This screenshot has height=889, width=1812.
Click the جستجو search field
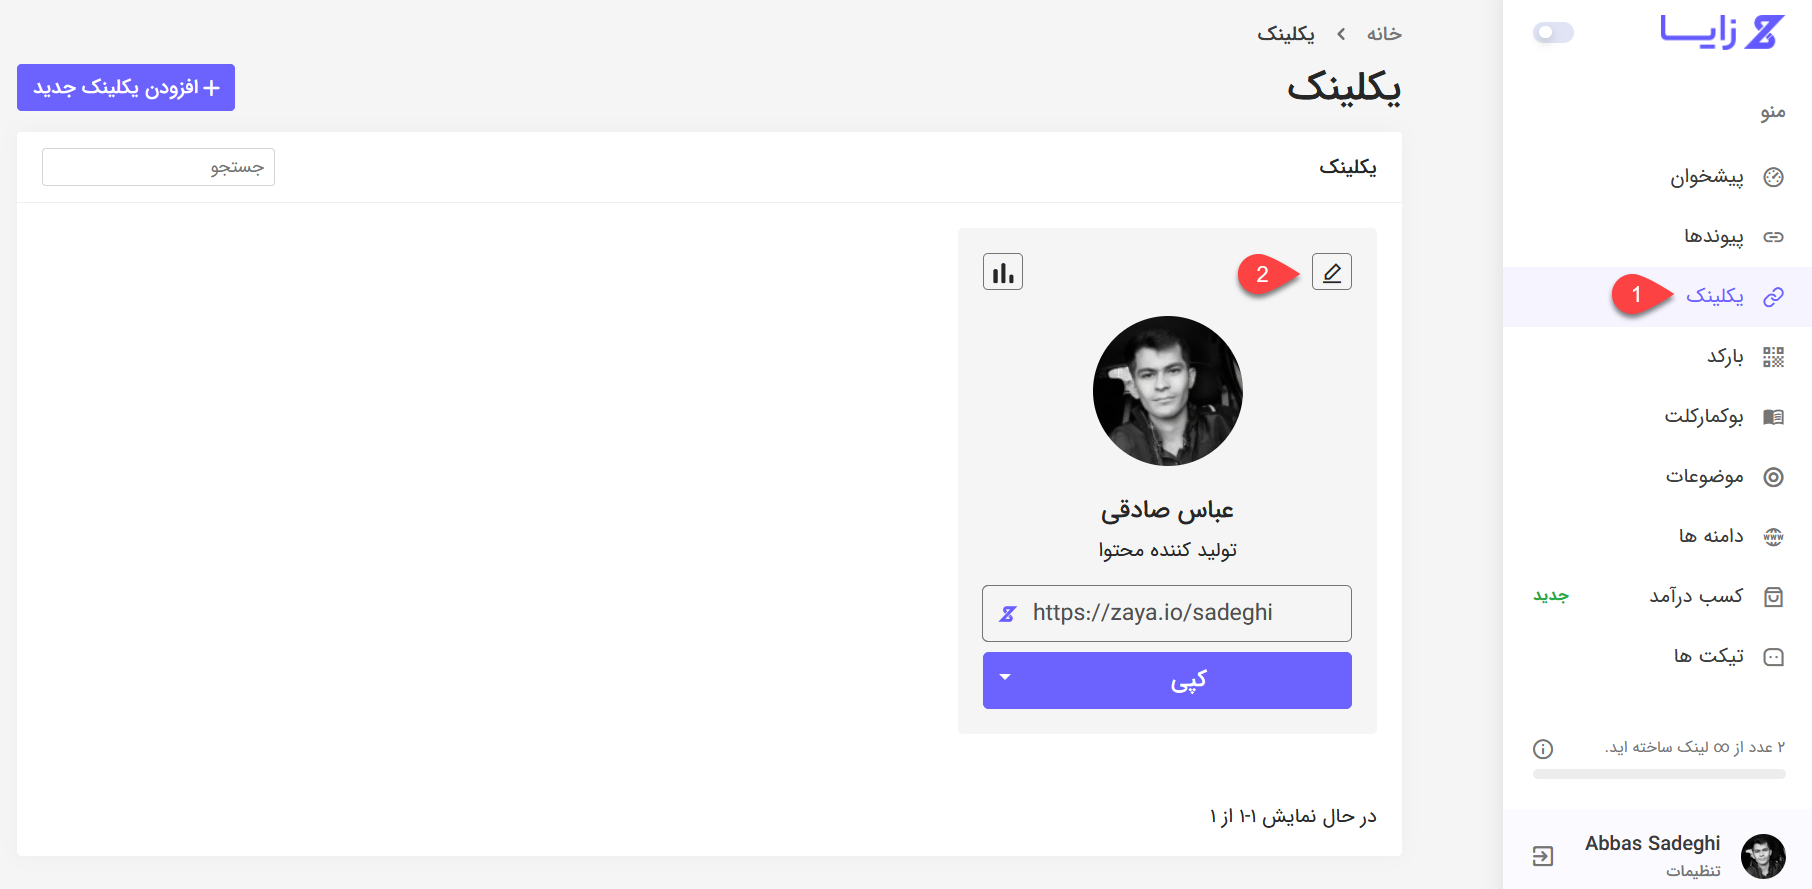[158, 167]
